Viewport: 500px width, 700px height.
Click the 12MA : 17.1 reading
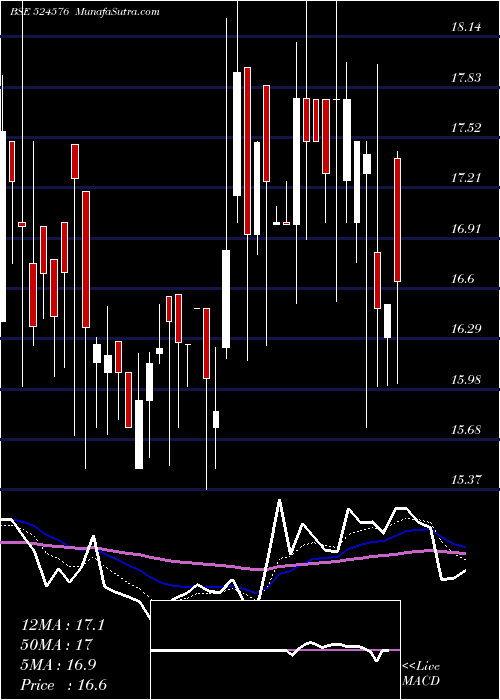[63, 625]
